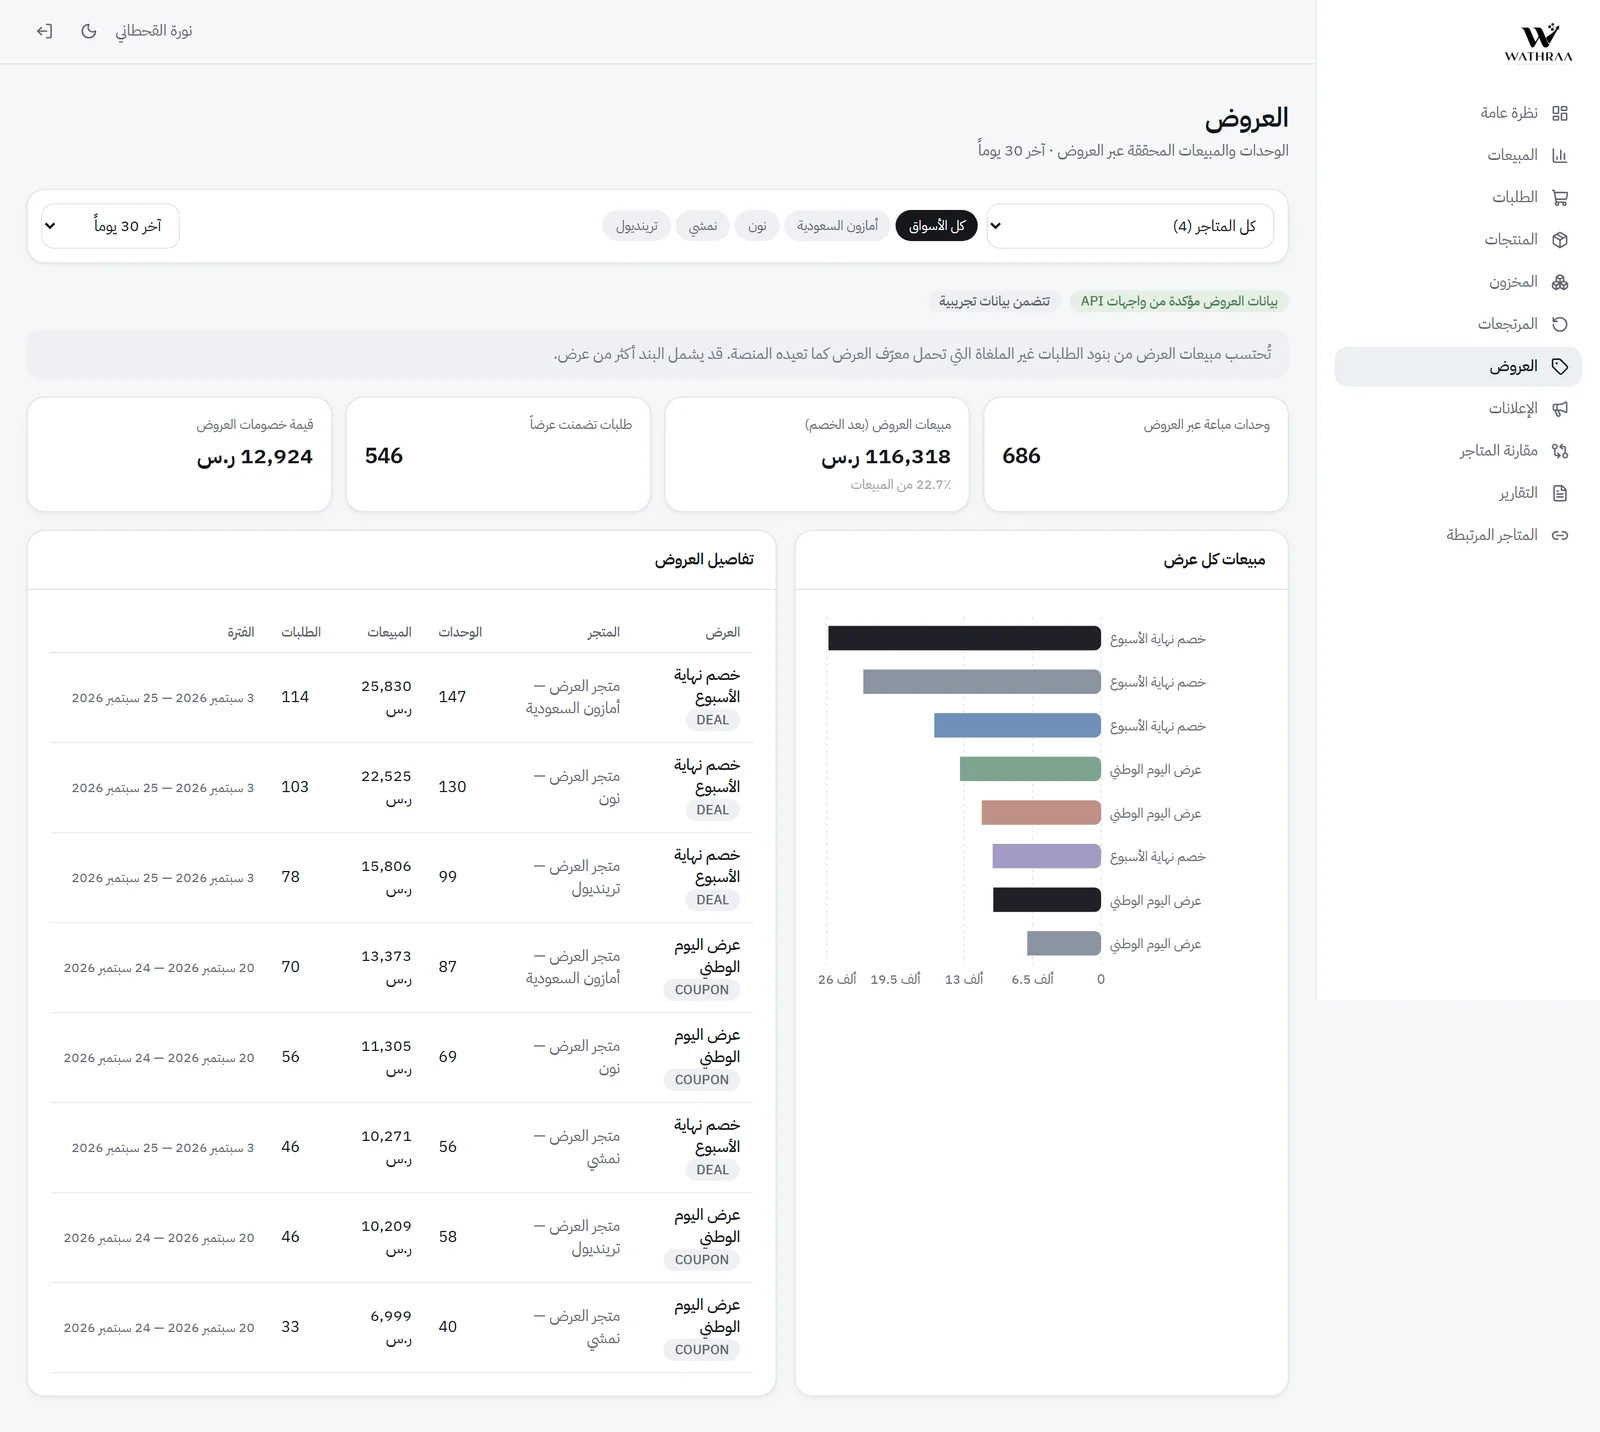Select the كل الأسواق filter chip
The height and width of the screenshot is (1432, 1600).
click(x=936, y=226)
